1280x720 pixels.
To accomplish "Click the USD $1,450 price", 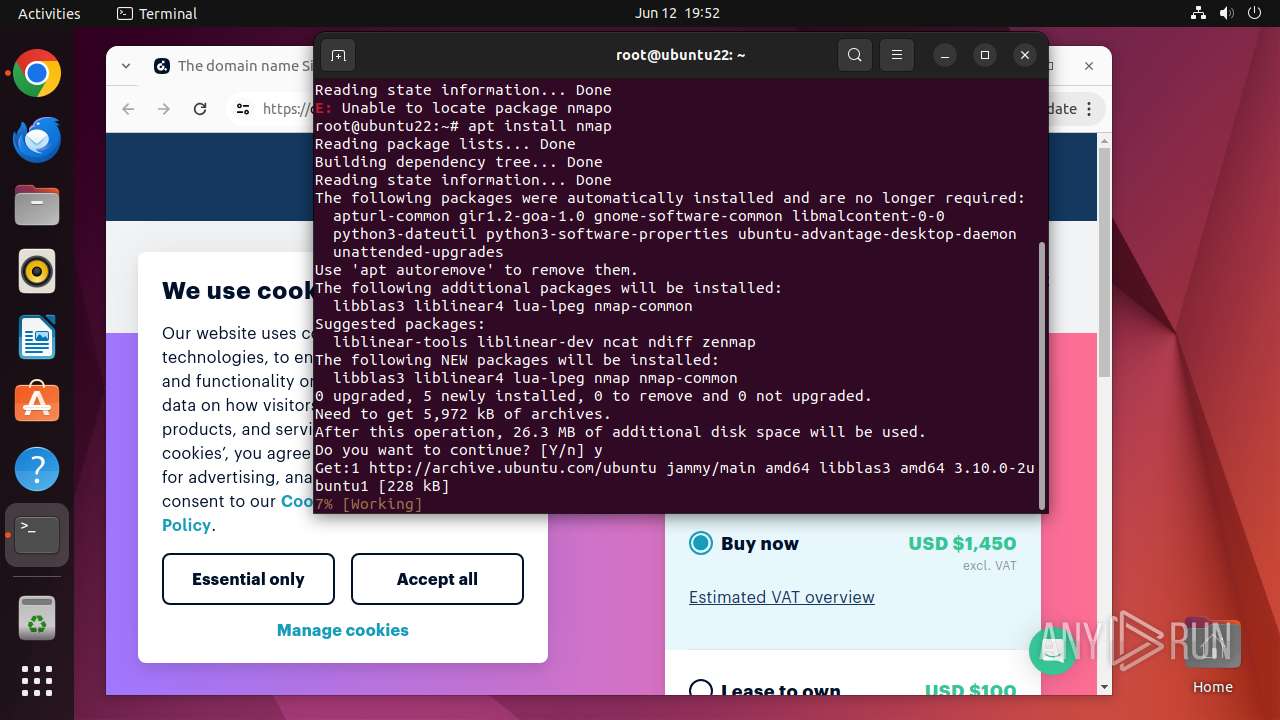I will 962,543.
